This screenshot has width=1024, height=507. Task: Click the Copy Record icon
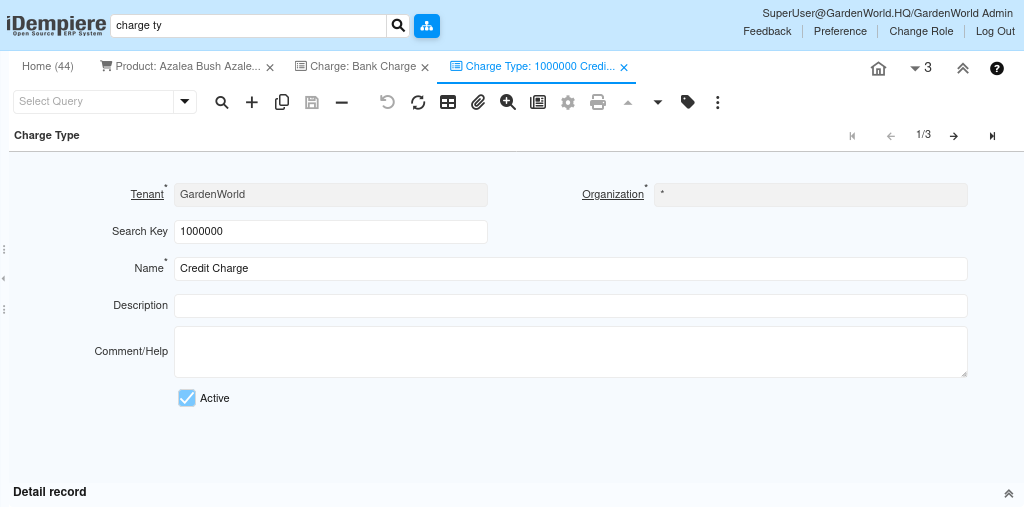282,102
